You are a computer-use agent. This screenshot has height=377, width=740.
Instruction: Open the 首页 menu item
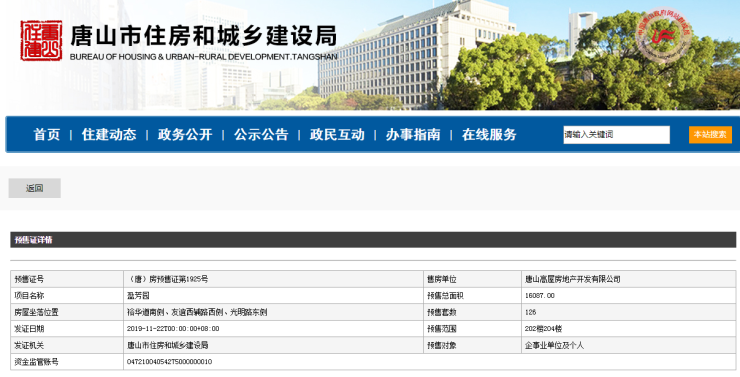click(x=47, y=134)
